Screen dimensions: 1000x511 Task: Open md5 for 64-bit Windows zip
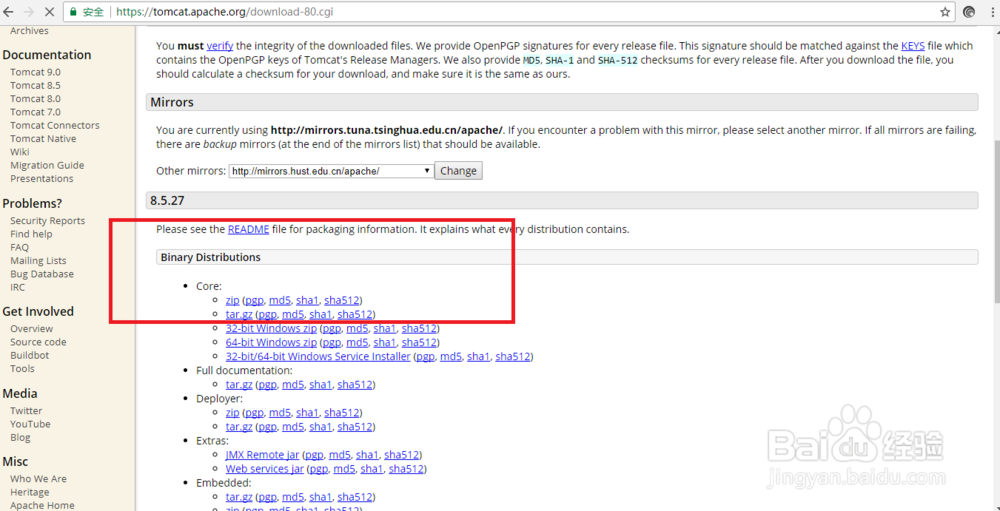[x=357, y=343]
